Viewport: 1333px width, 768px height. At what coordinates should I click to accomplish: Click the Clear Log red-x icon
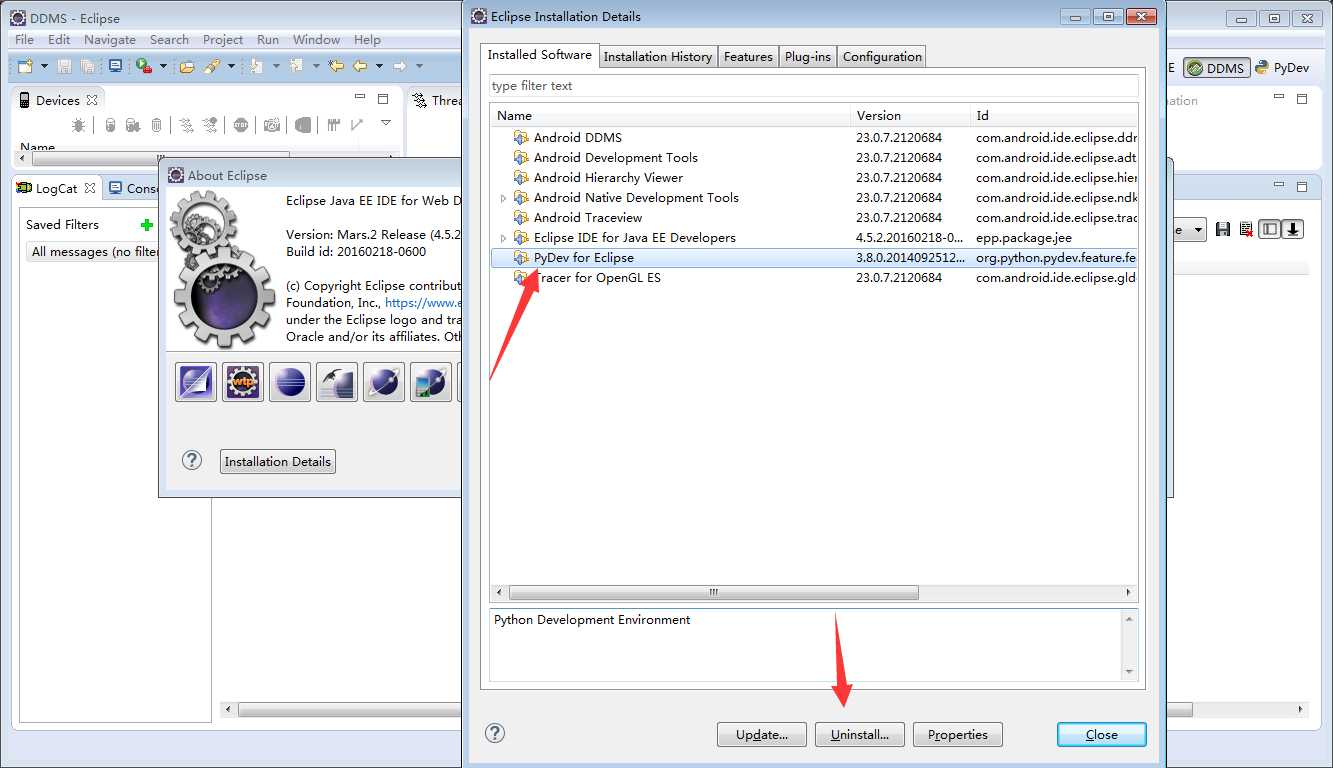(1246, 230)
